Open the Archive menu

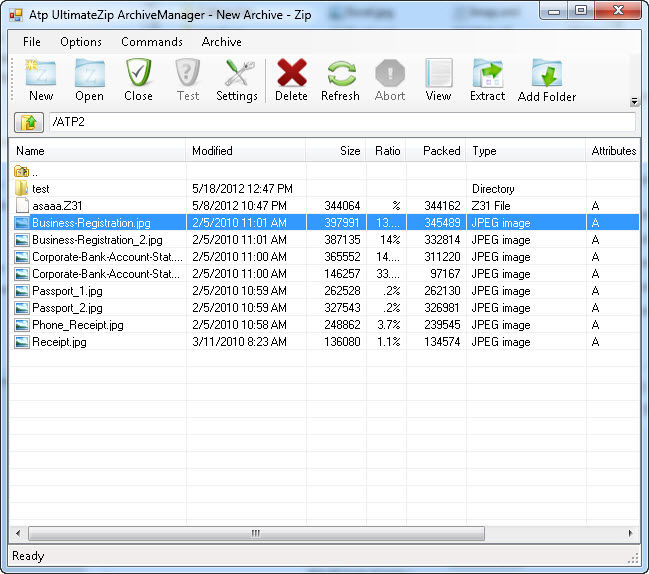[x=221, y=42]
